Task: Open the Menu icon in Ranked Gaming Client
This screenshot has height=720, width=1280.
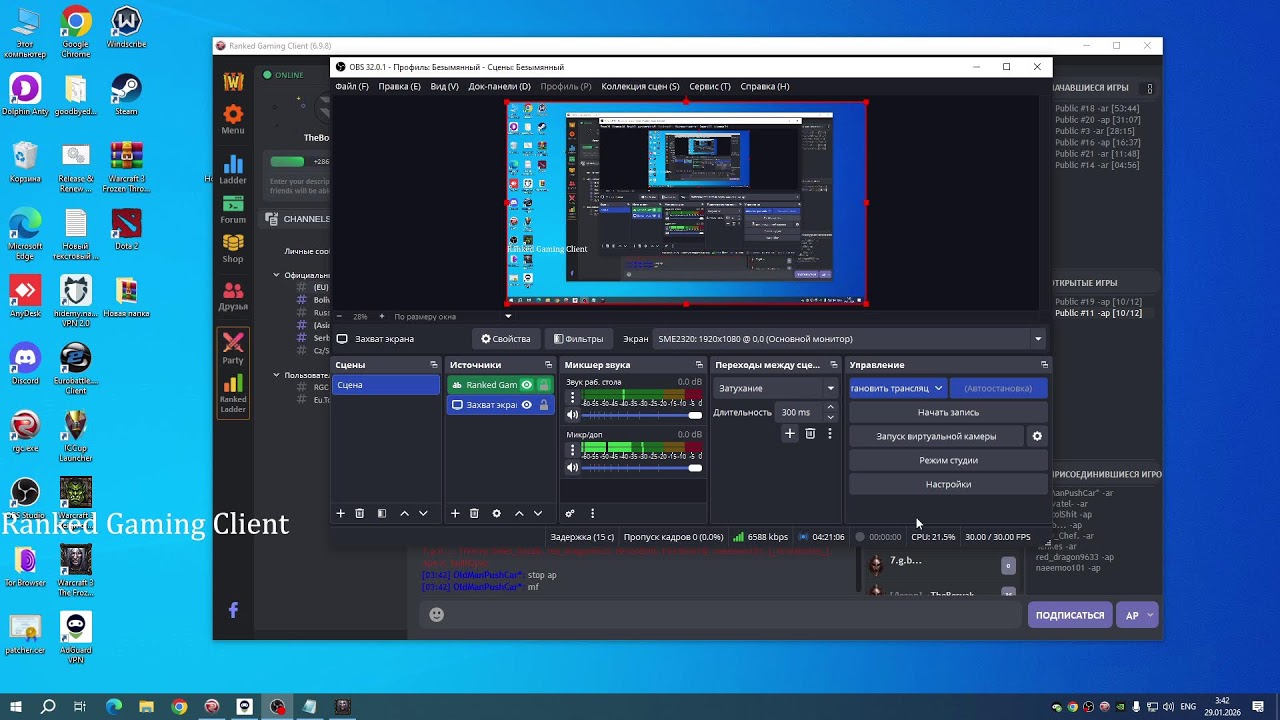Action: (233, 120)
